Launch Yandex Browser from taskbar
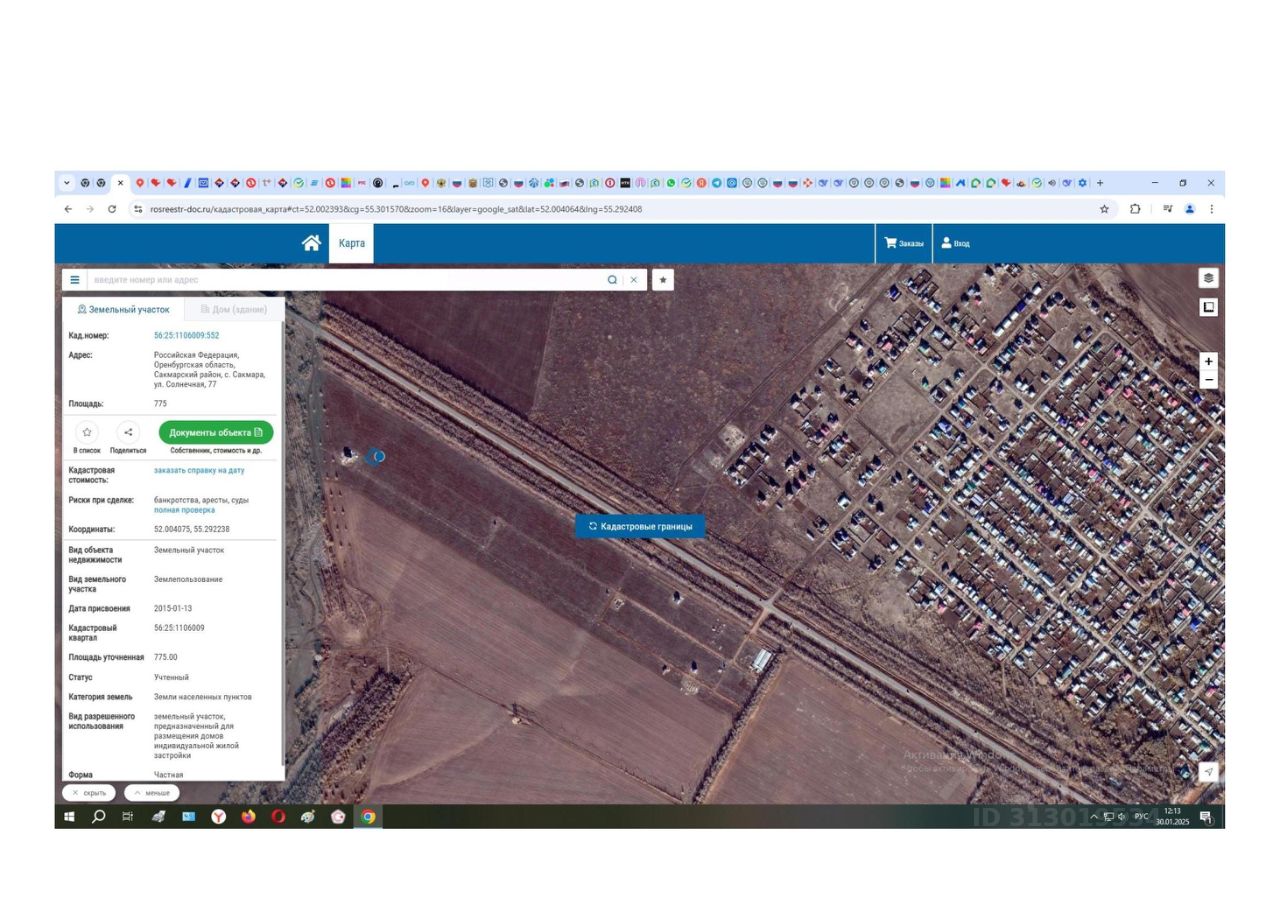 [218, 817]
